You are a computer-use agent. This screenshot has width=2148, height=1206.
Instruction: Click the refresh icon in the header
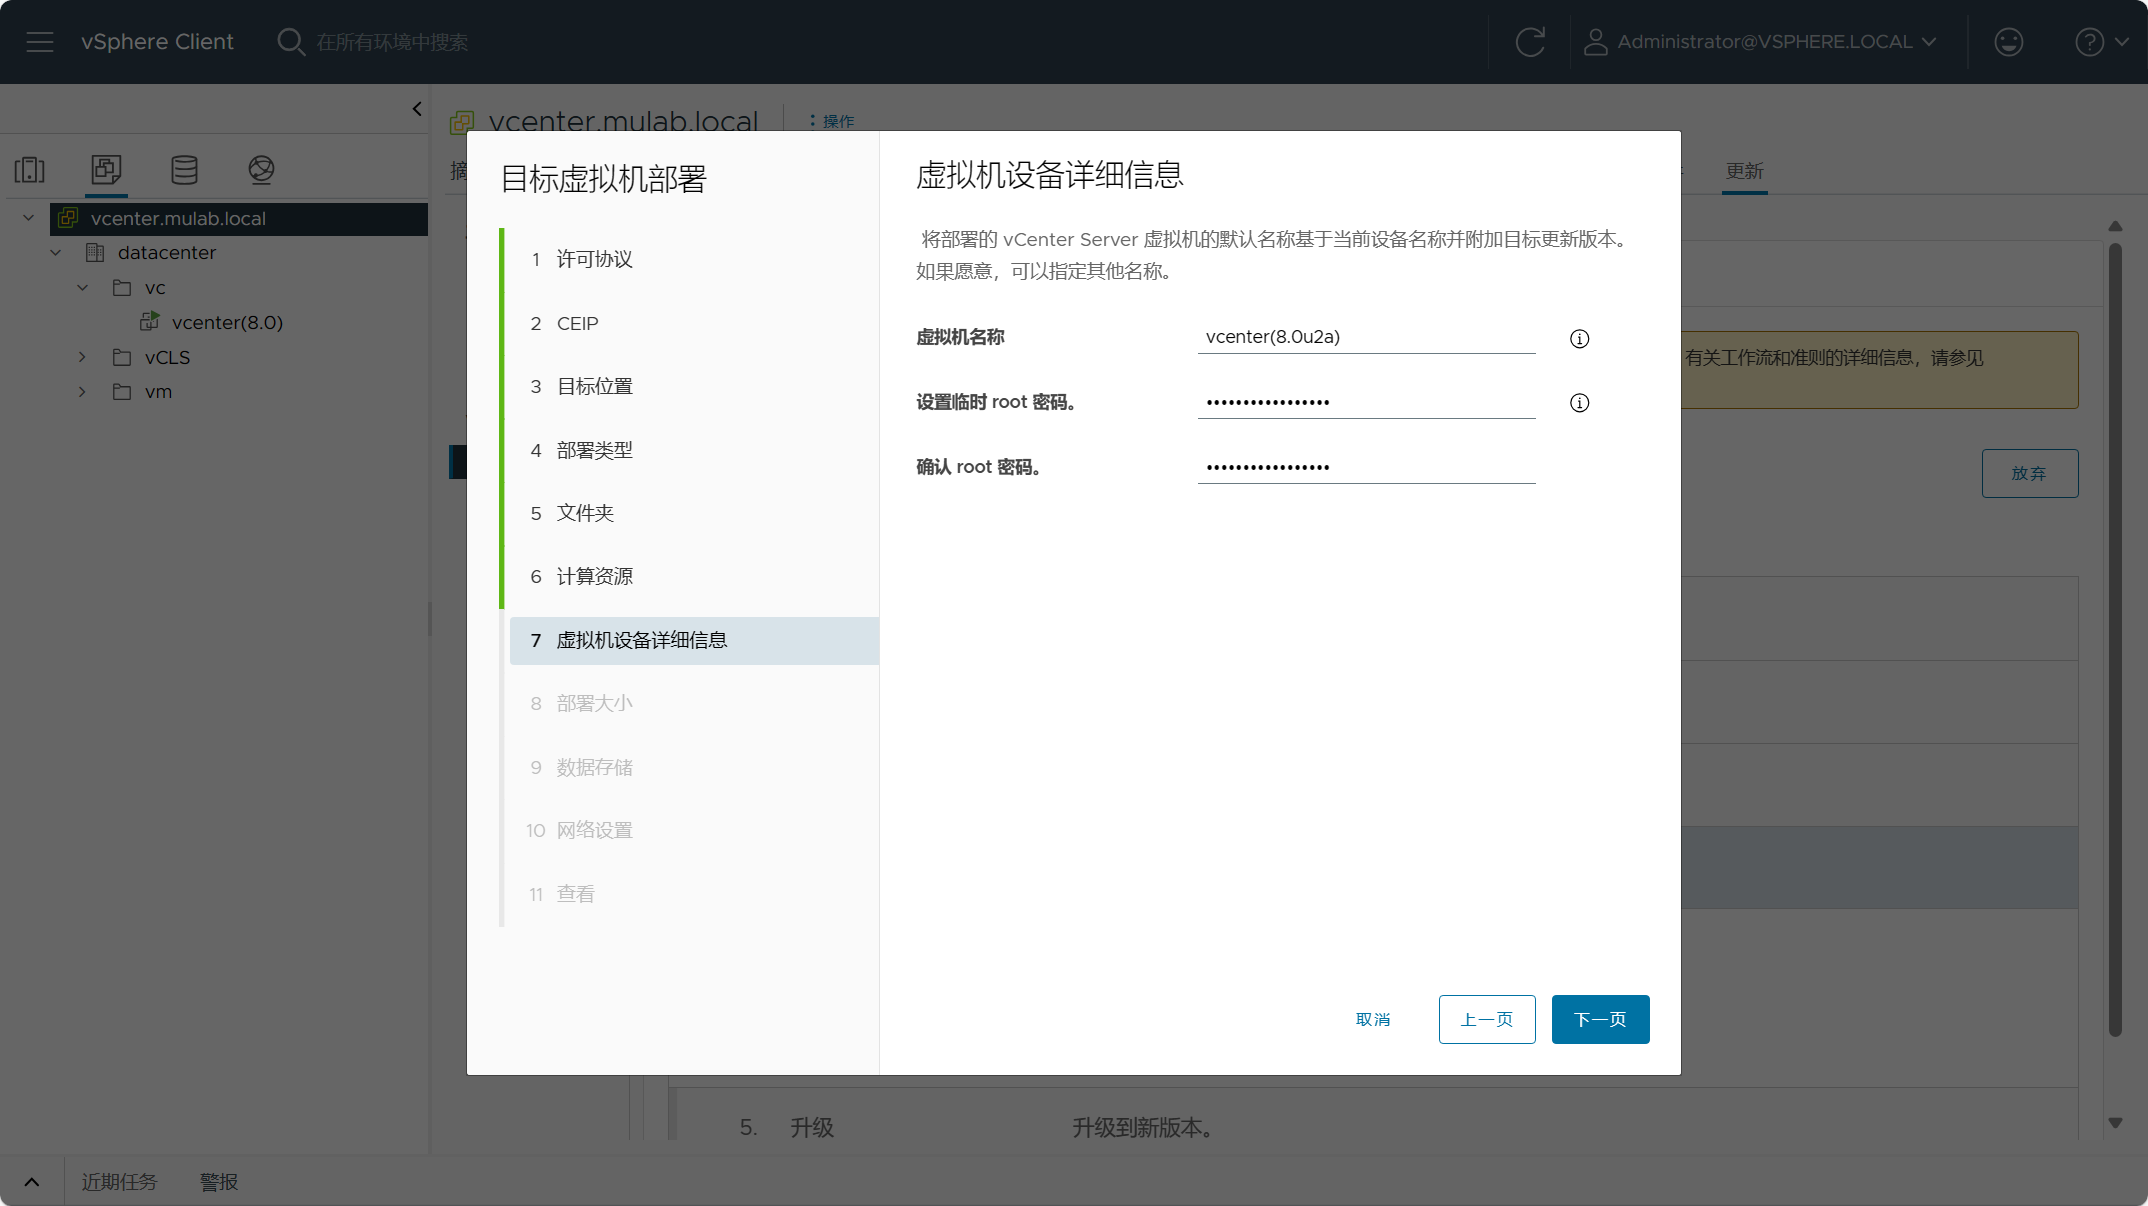[1530, 42]
